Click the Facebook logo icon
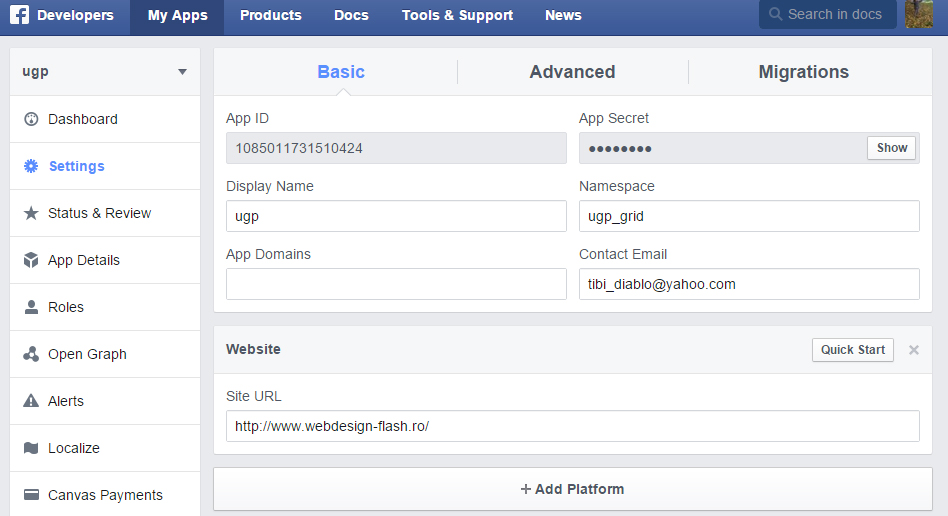The image size is (948, 516). pos(19,16)
